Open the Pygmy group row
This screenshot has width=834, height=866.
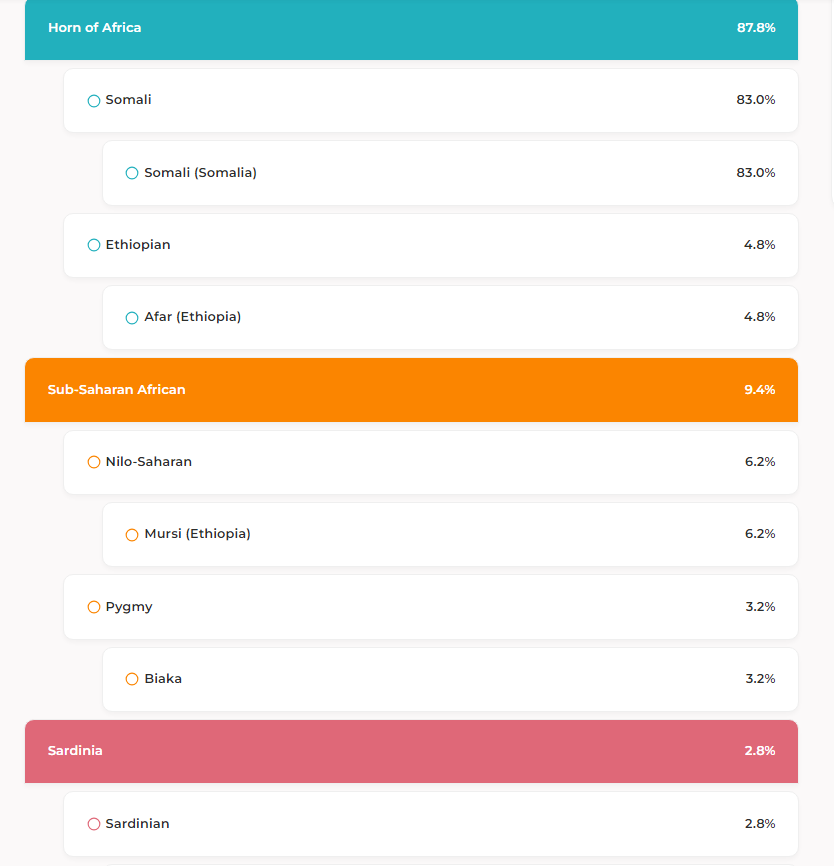click(x=430, y=607)
